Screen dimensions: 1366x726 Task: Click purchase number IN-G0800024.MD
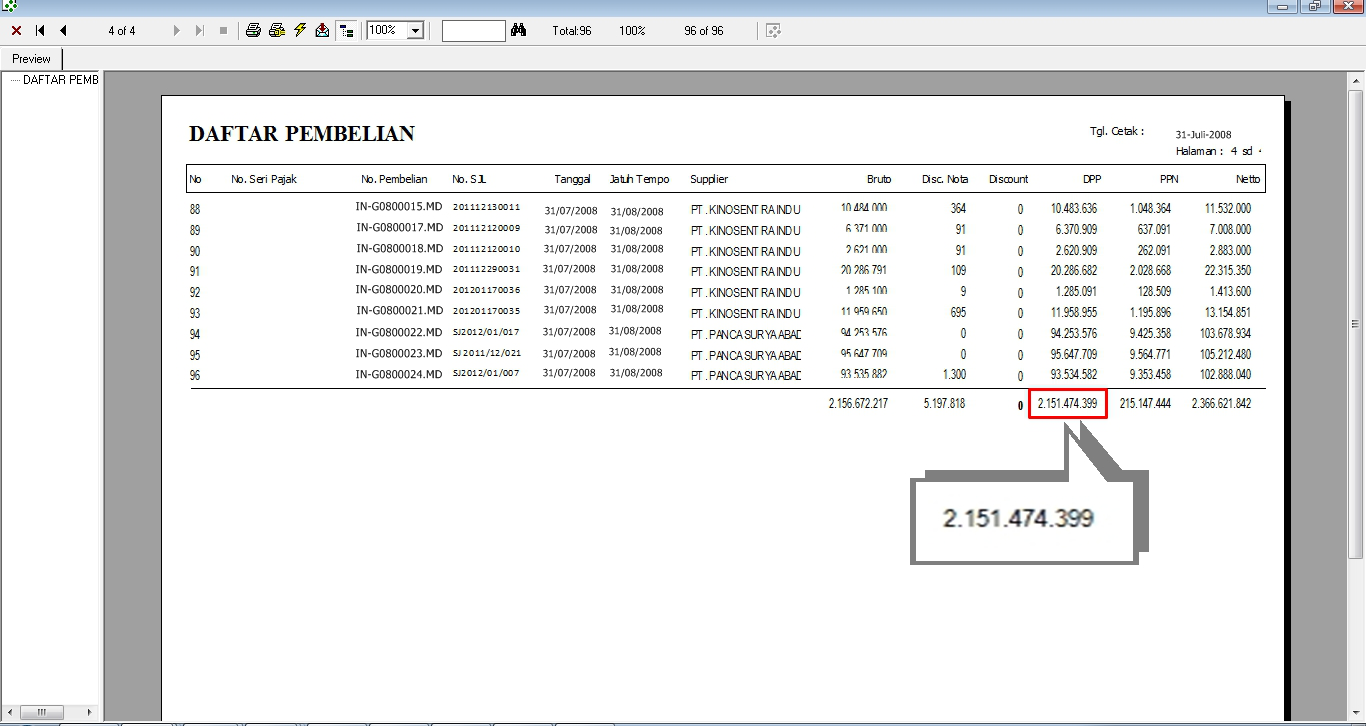point(399,374)
